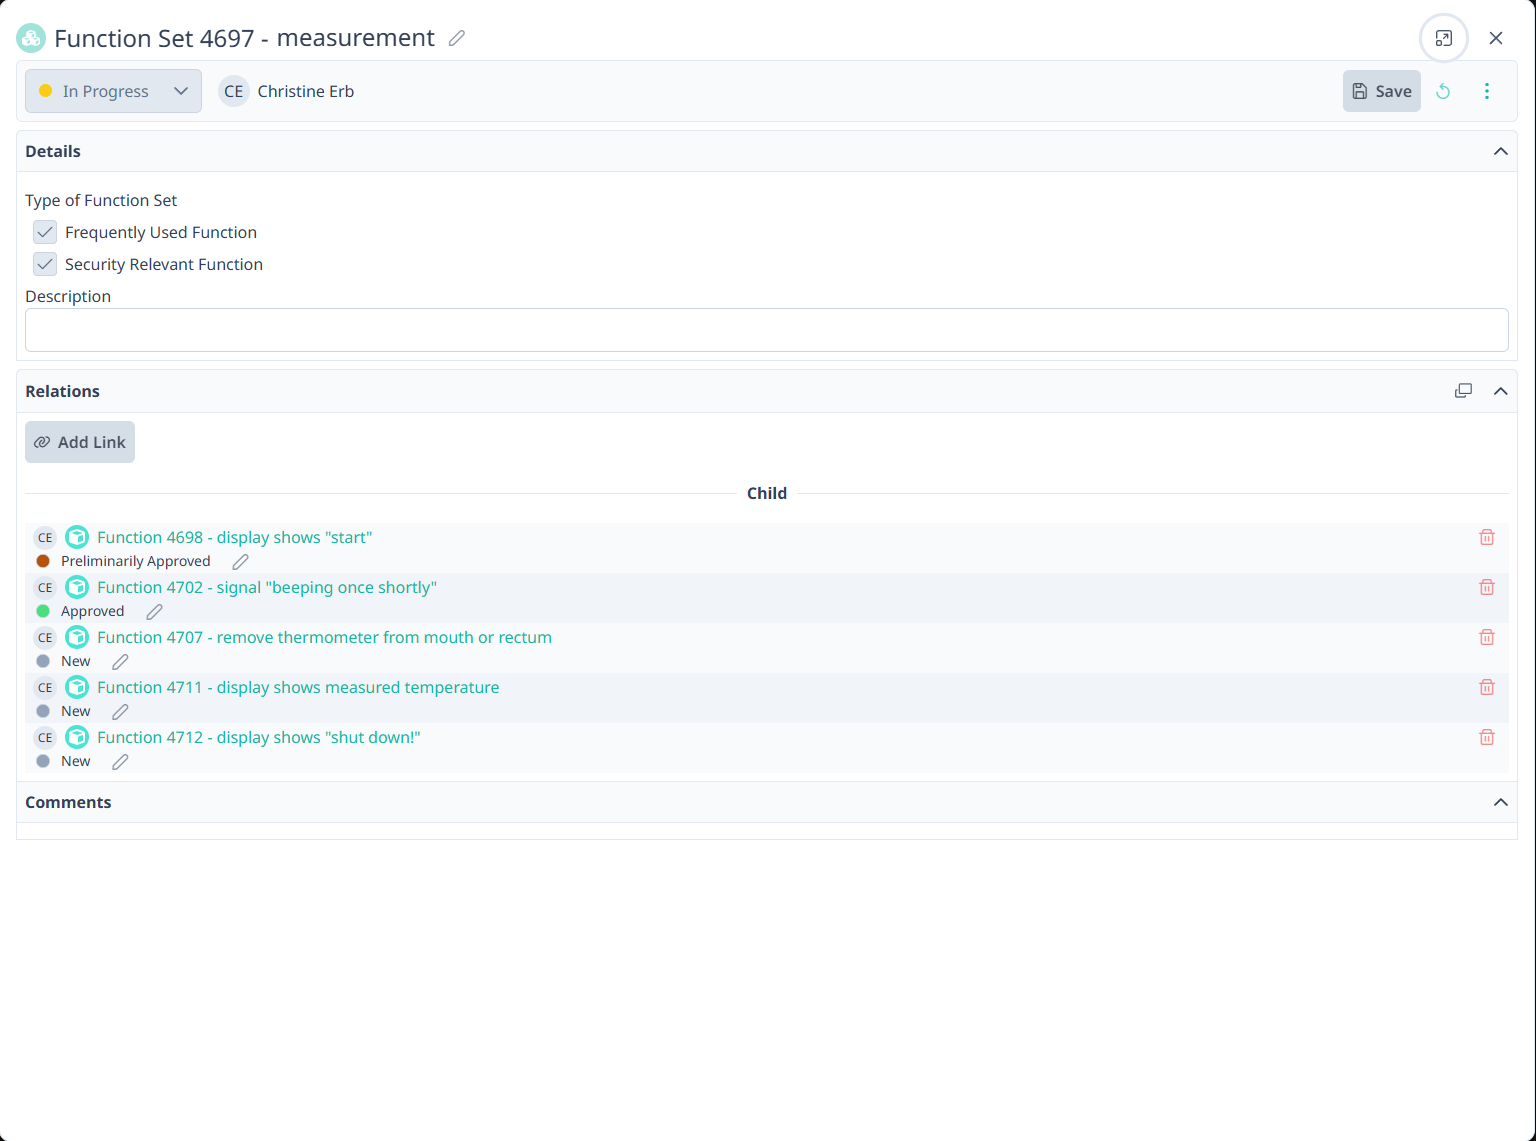Open the In Progress status dropdown
Screen dimensions: 1536x1141
[113, 91]
